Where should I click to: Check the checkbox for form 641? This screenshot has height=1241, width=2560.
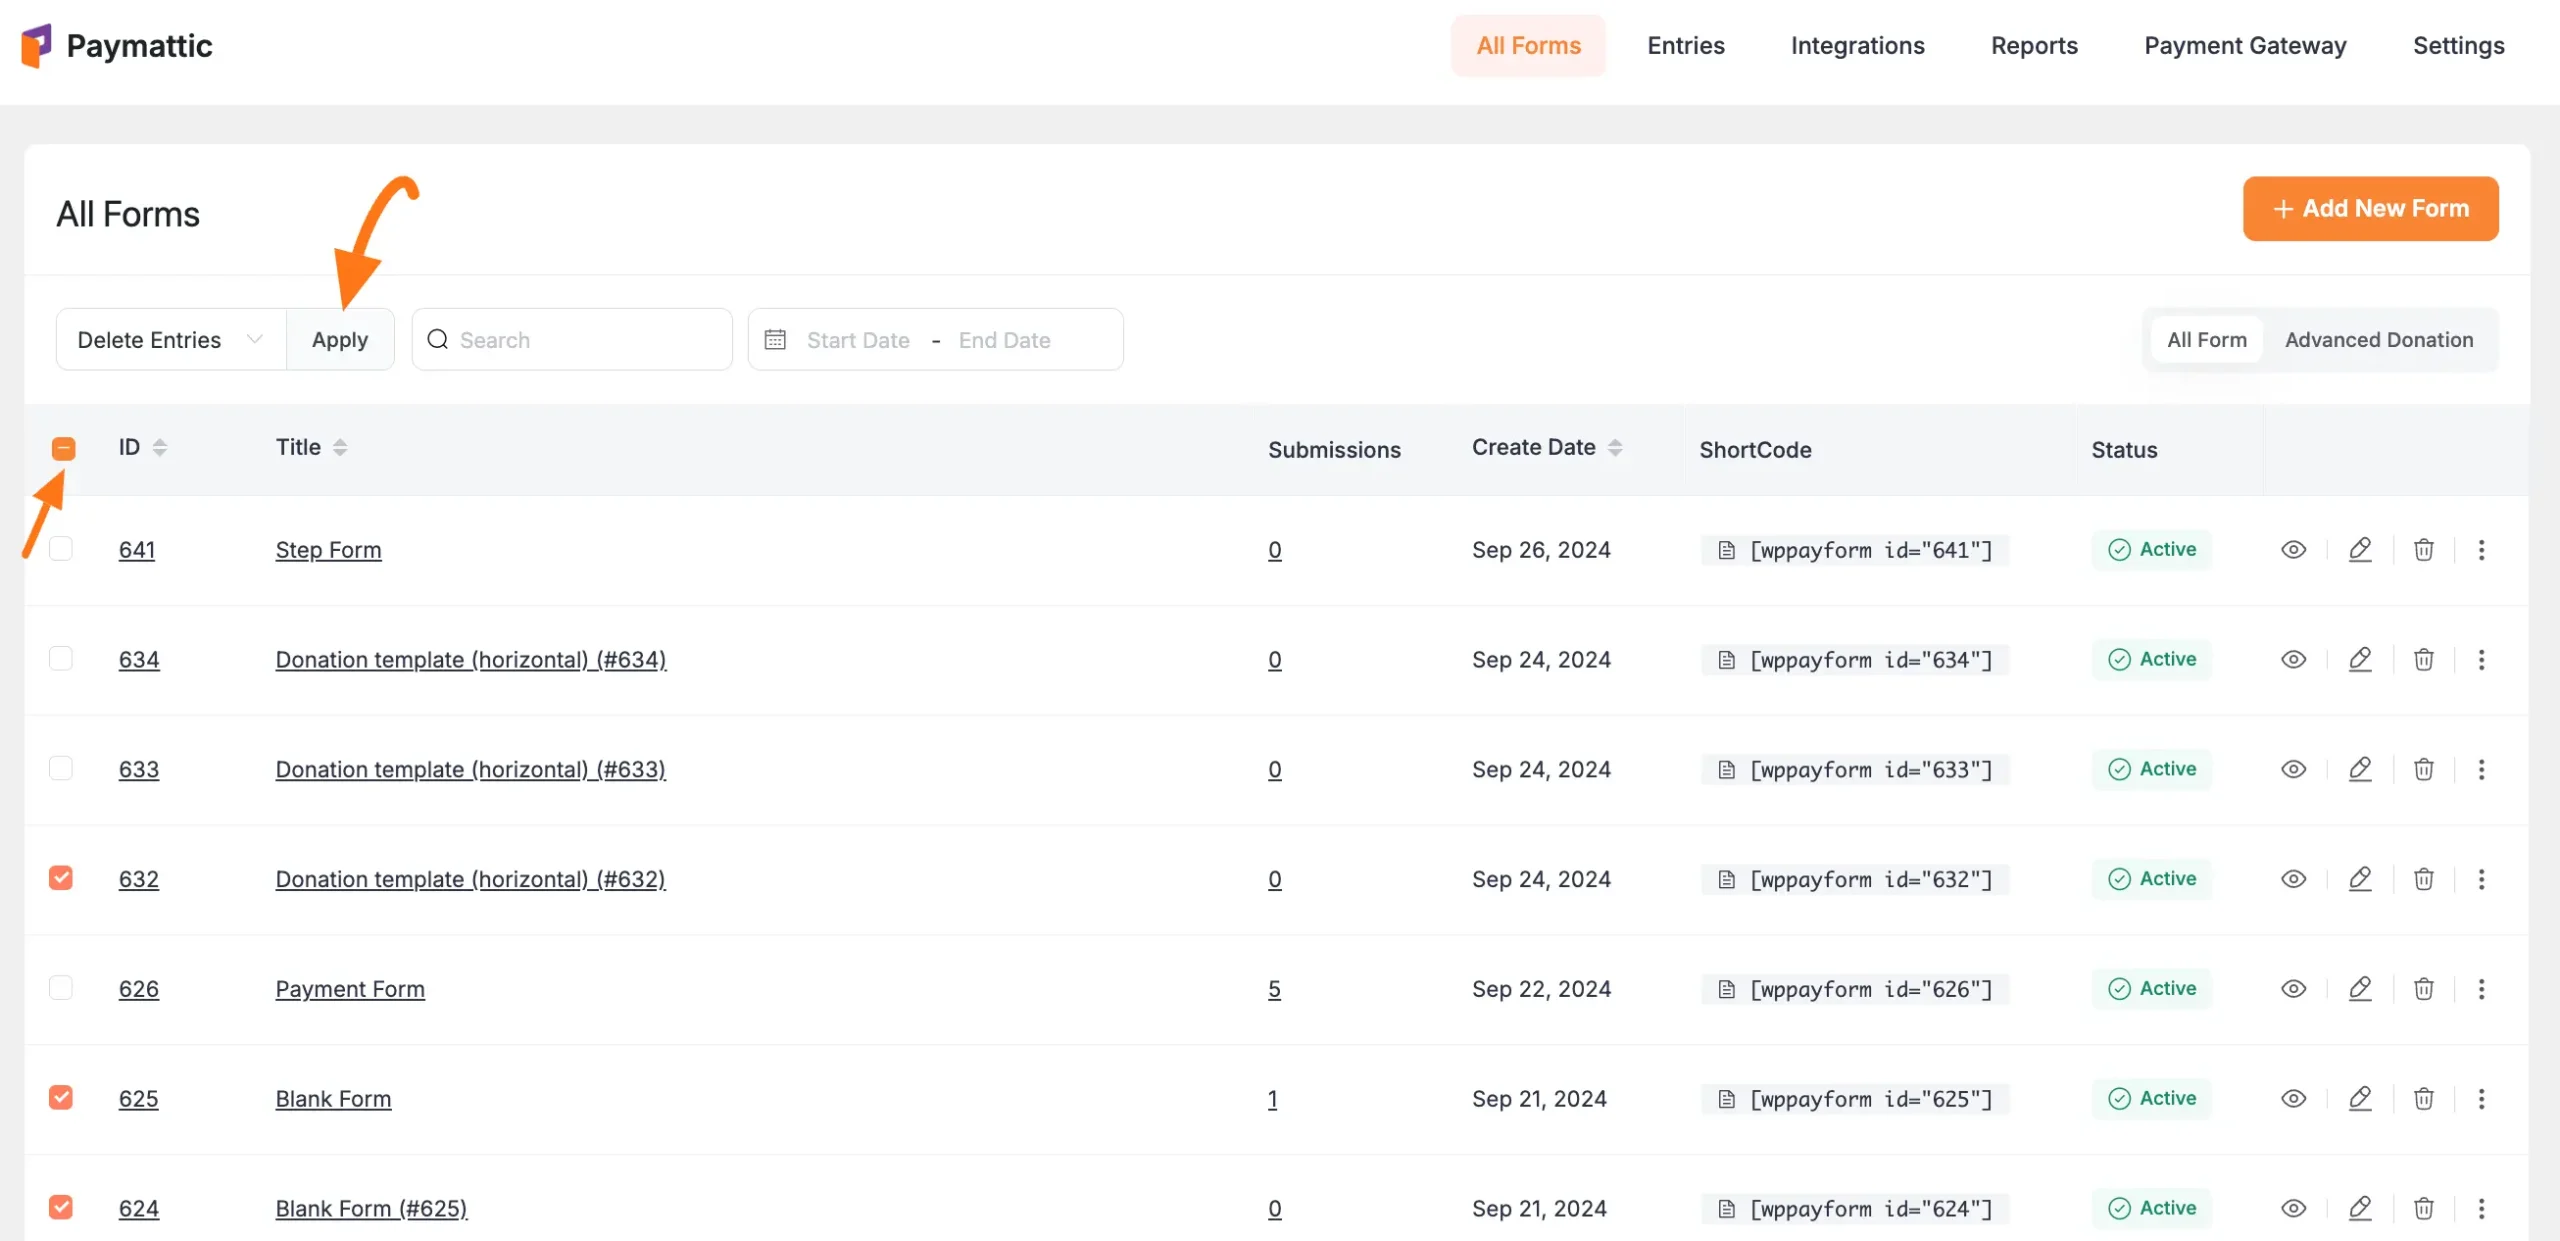[61, 549]
